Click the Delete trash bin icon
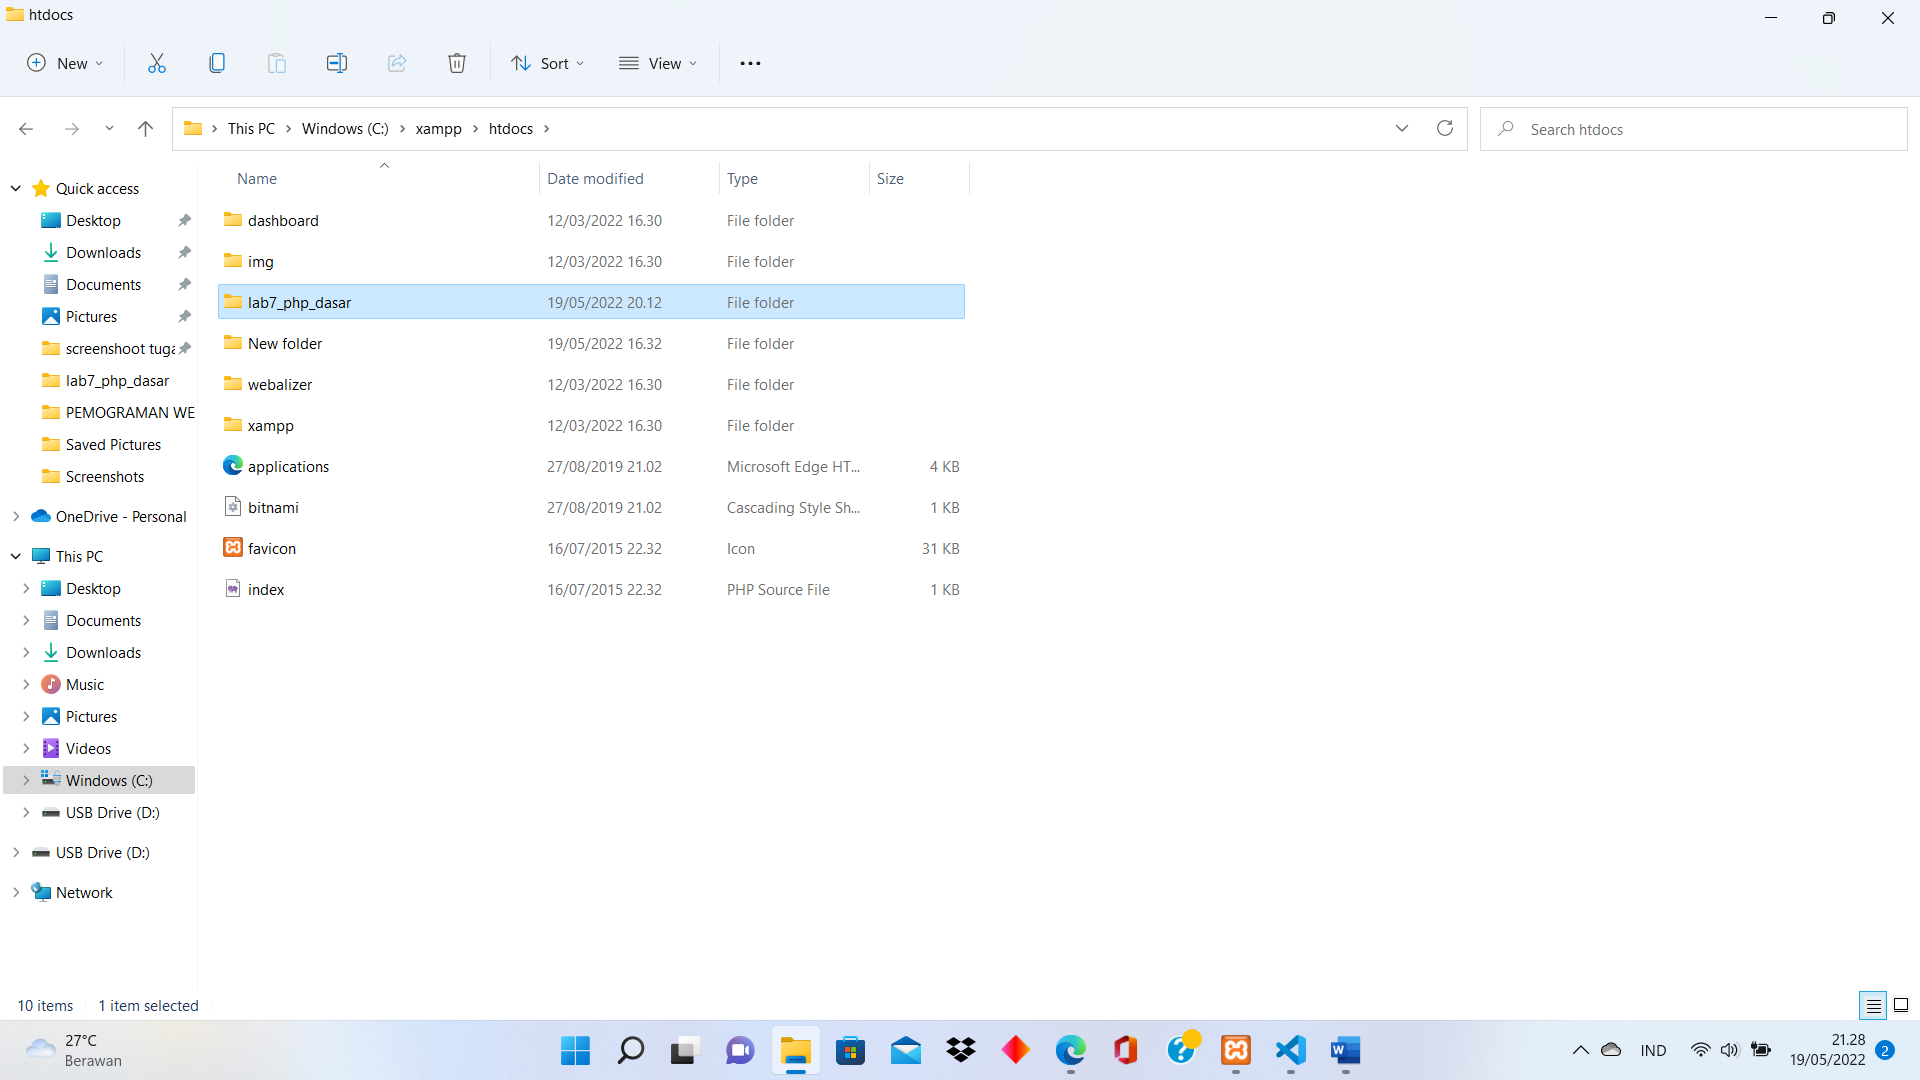The height and width of the screenshot is (1080, 1920). (x=457, y=63)
